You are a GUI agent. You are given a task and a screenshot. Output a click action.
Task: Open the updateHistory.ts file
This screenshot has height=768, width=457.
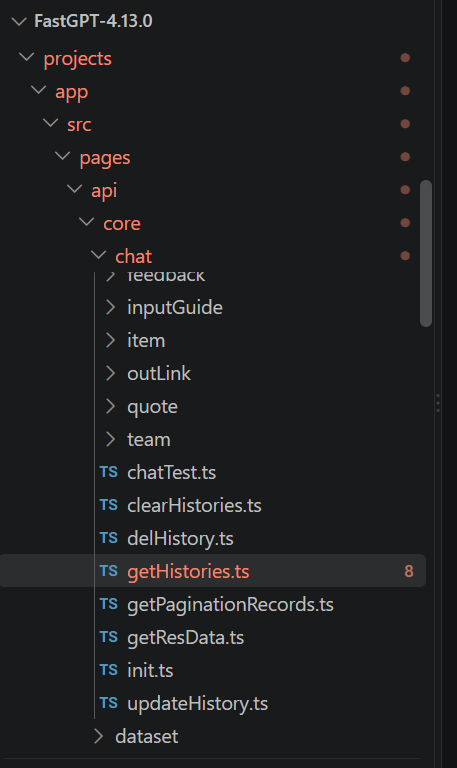coord(197,703)
